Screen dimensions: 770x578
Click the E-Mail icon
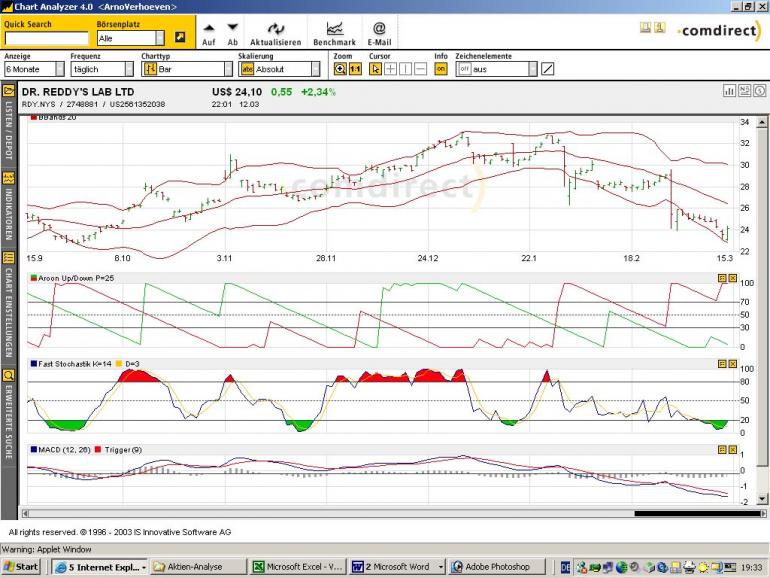pos(379,29)
